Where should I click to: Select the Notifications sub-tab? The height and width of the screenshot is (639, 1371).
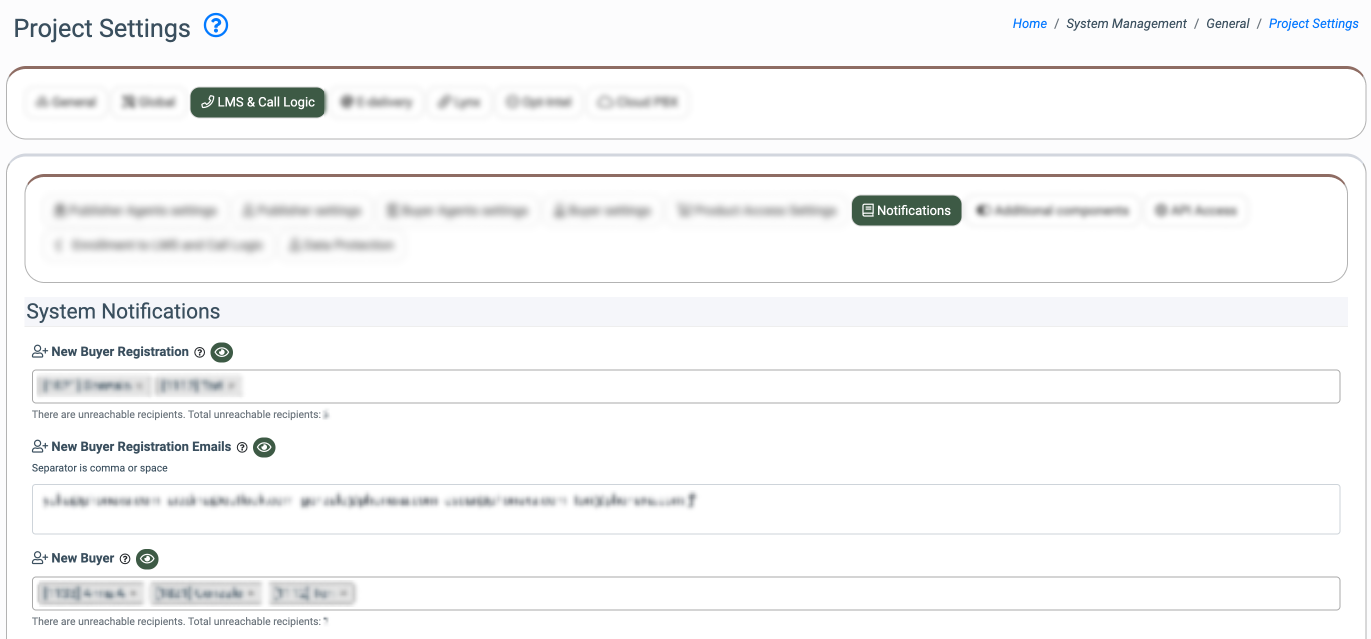click(906, 211)
